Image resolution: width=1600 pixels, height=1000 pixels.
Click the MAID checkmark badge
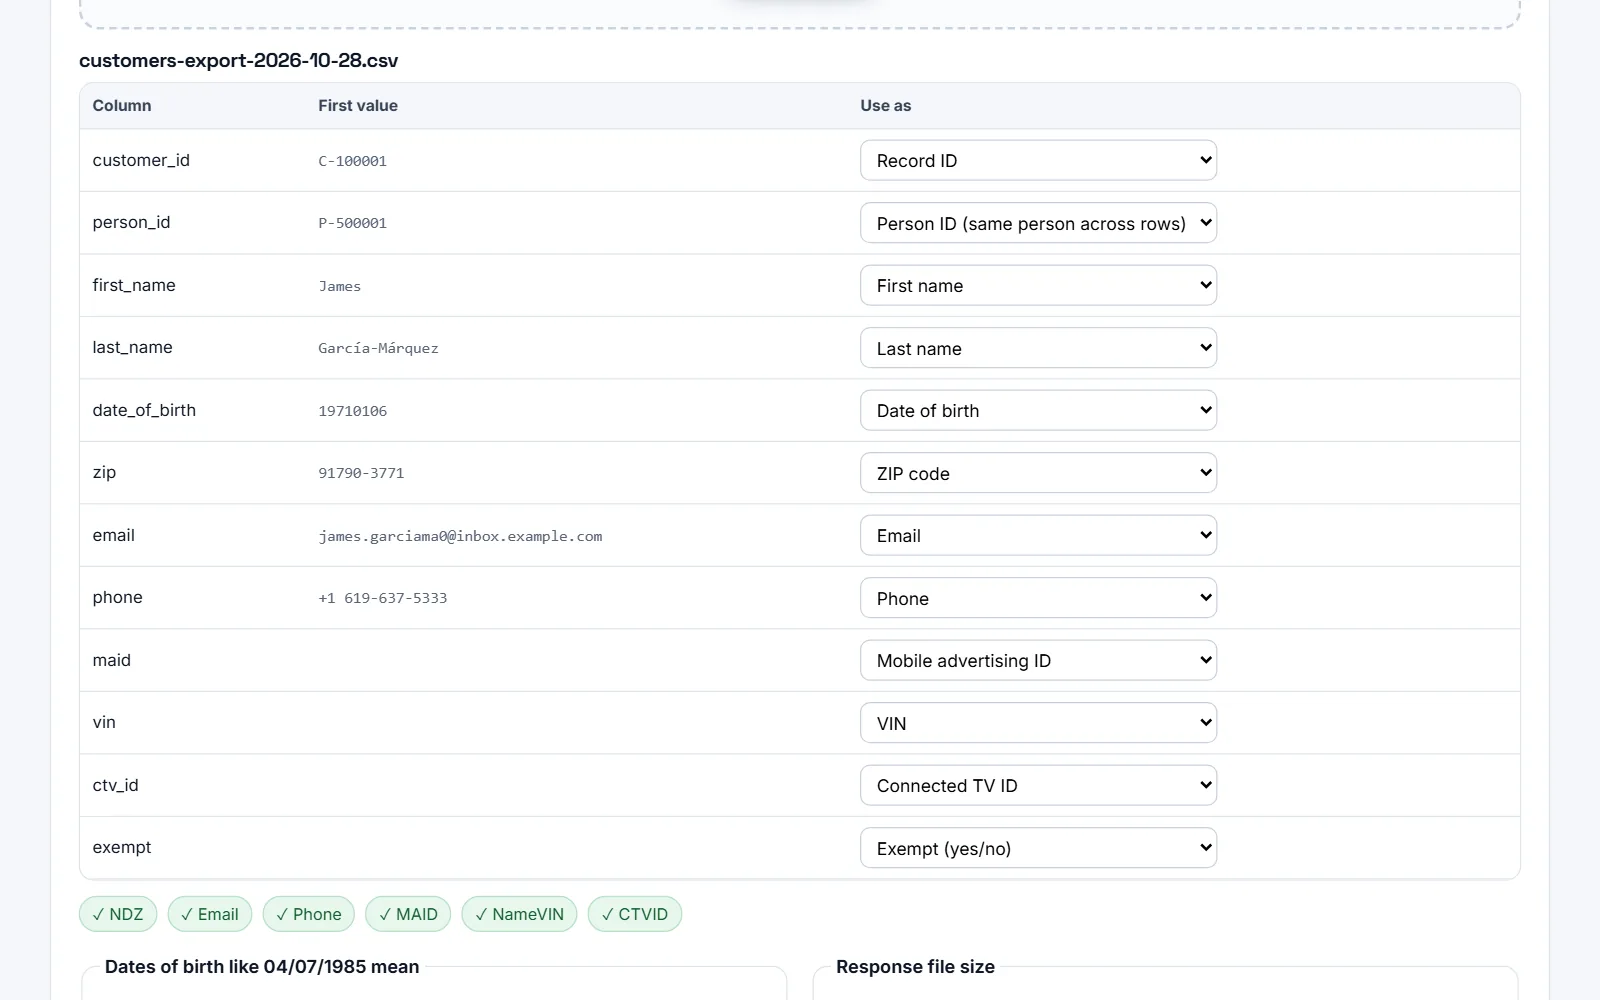tap(408, 914)
